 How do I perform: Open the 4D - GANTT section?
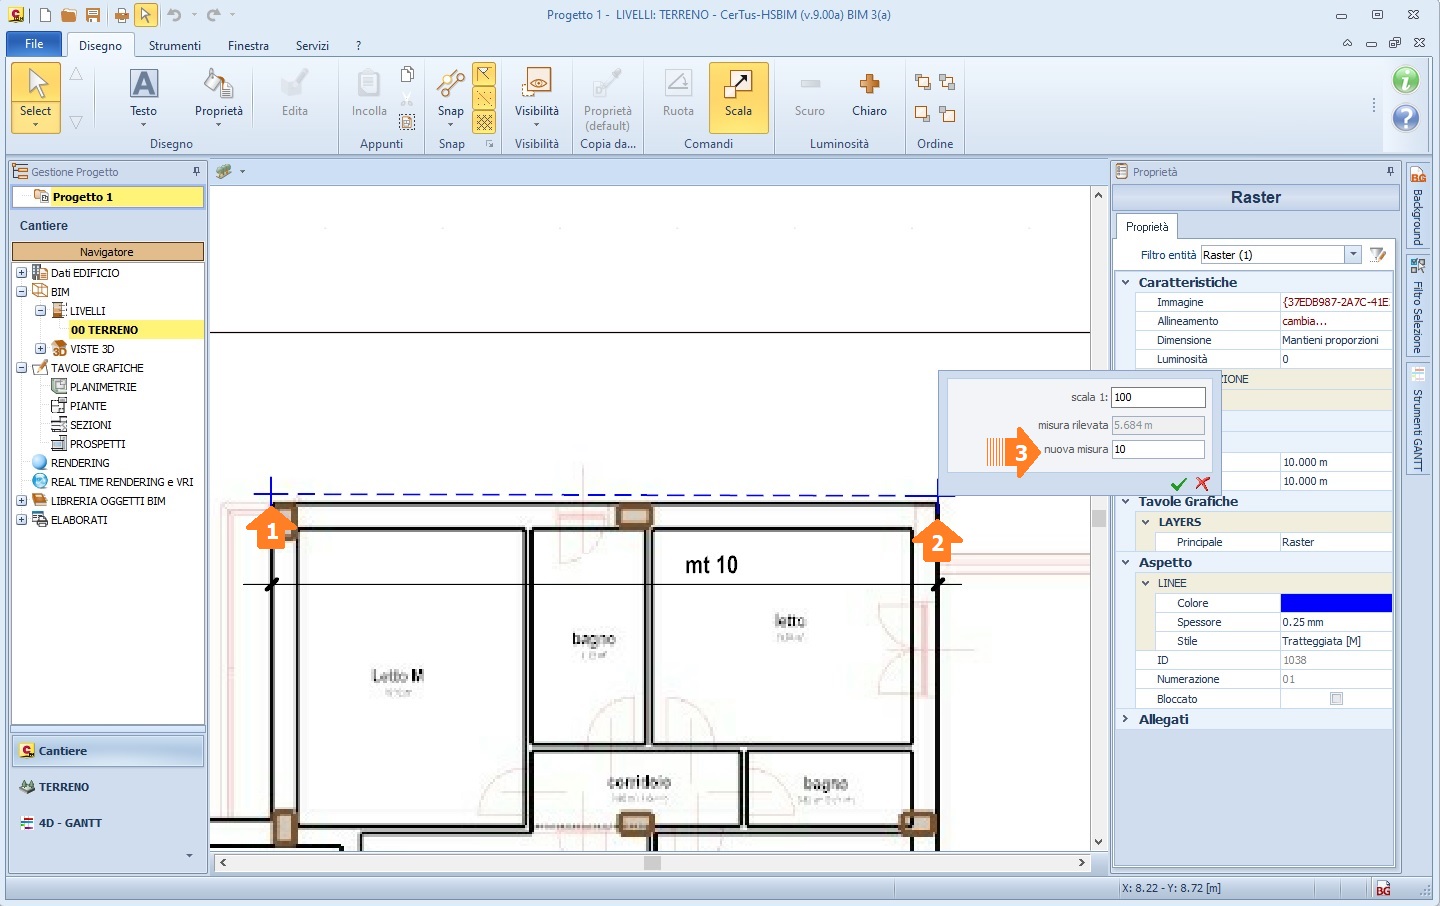pyautogui.click(x=70, y=823)
